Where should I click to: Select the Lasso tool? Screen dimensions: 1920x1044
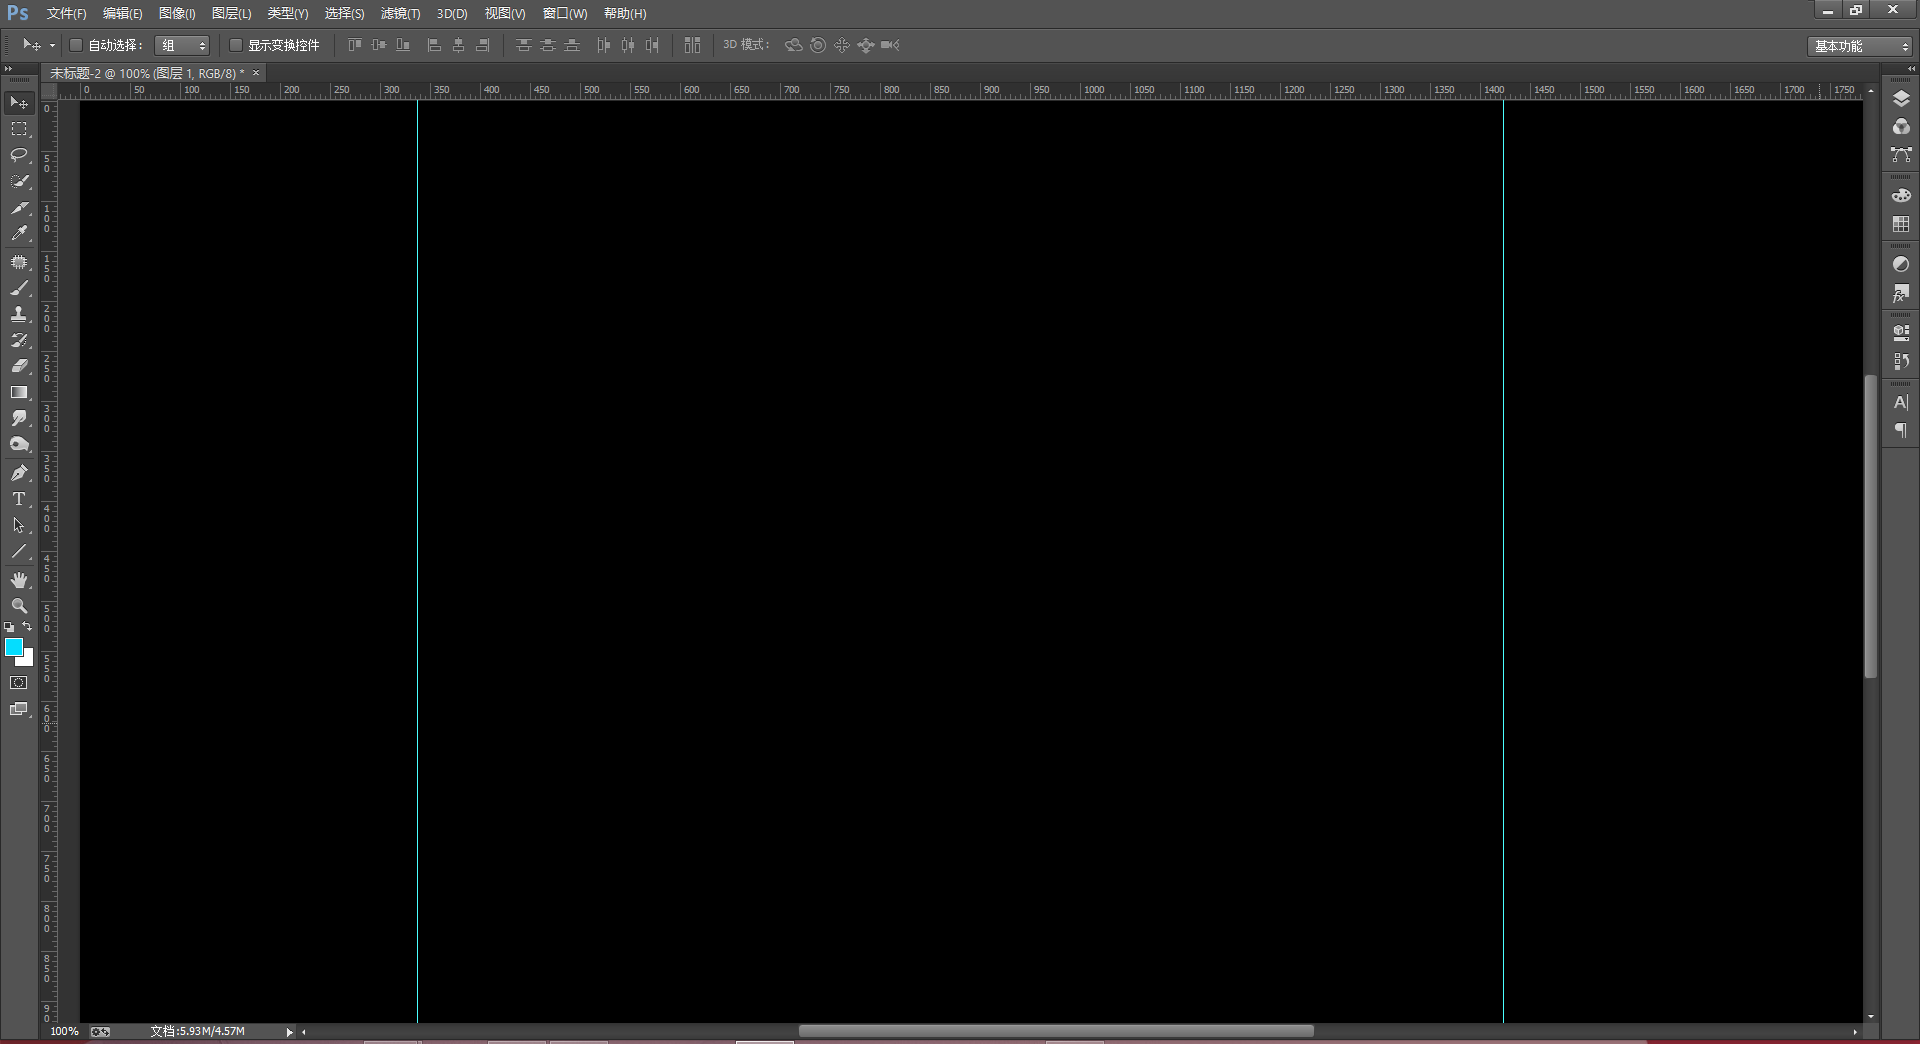tap(19, 155)
